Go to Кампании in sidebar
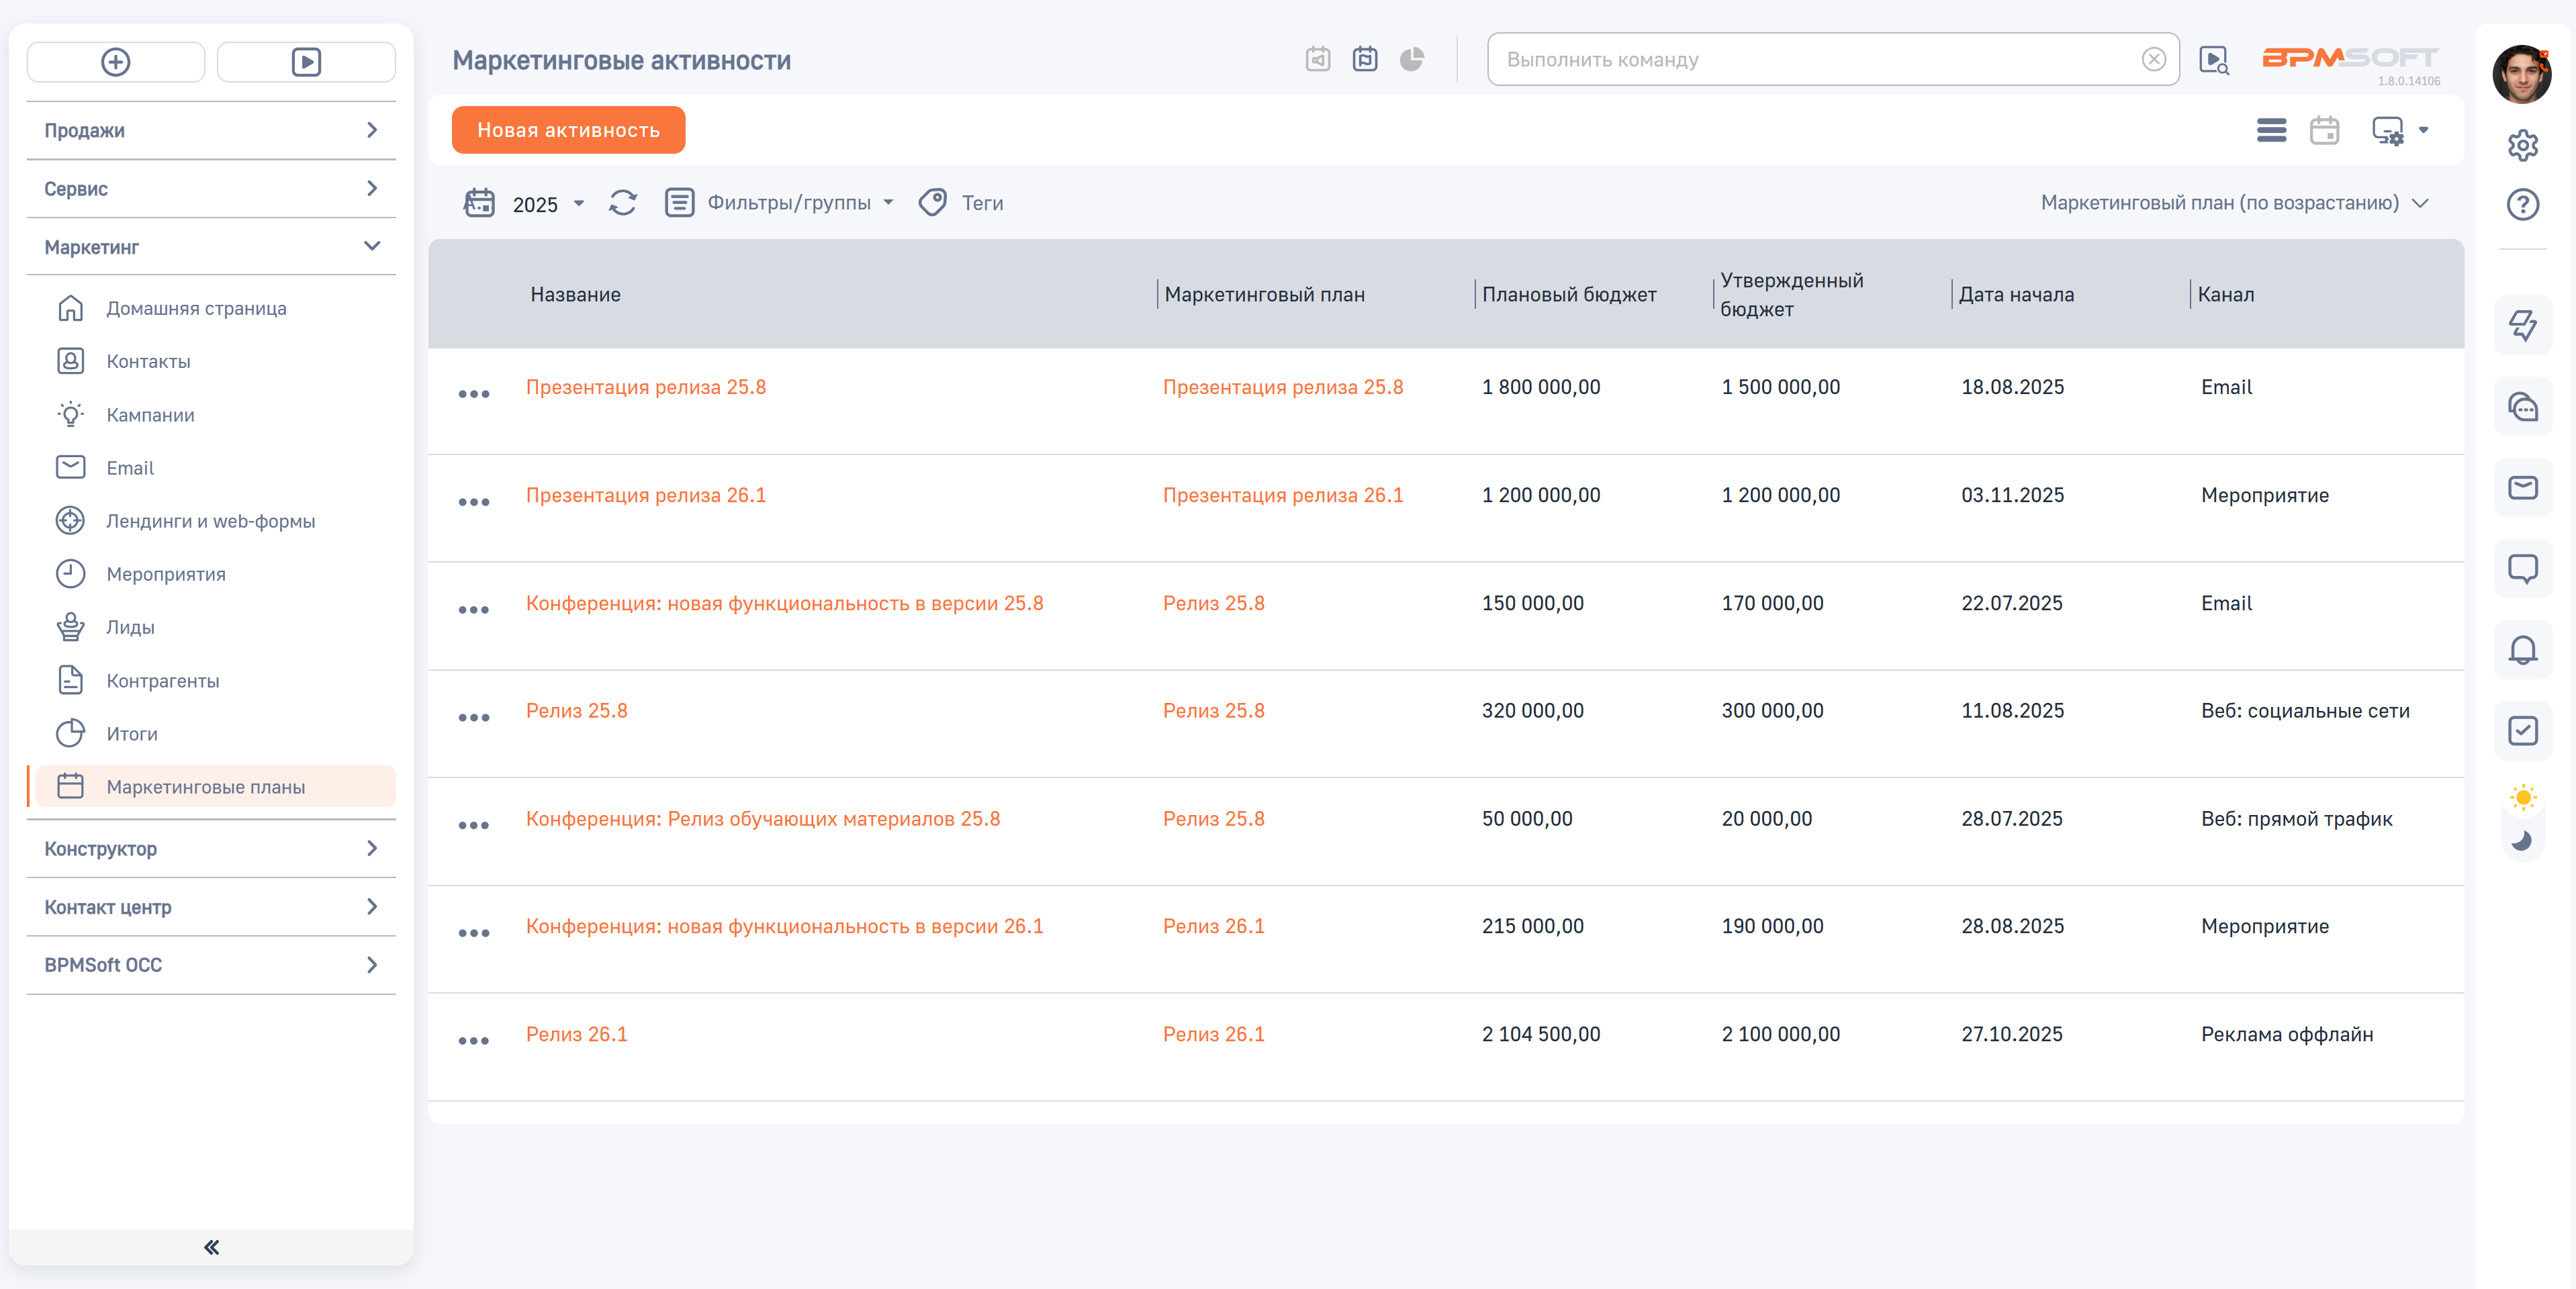This screenshot has width=2576, height=1289. 150,415
